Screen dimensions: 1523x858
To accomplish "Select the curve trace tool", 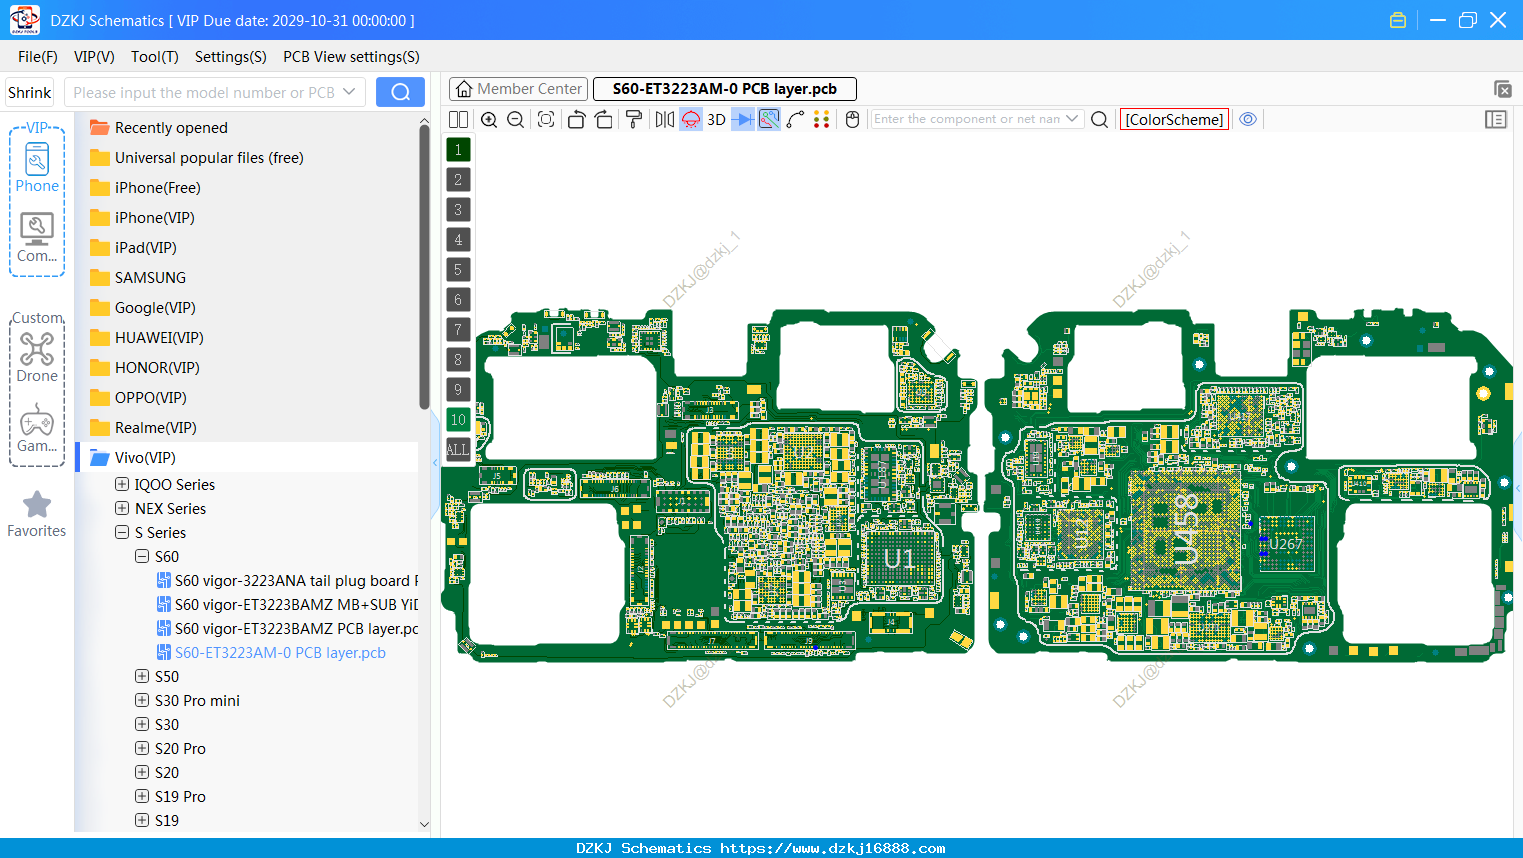I will point(795,119).
